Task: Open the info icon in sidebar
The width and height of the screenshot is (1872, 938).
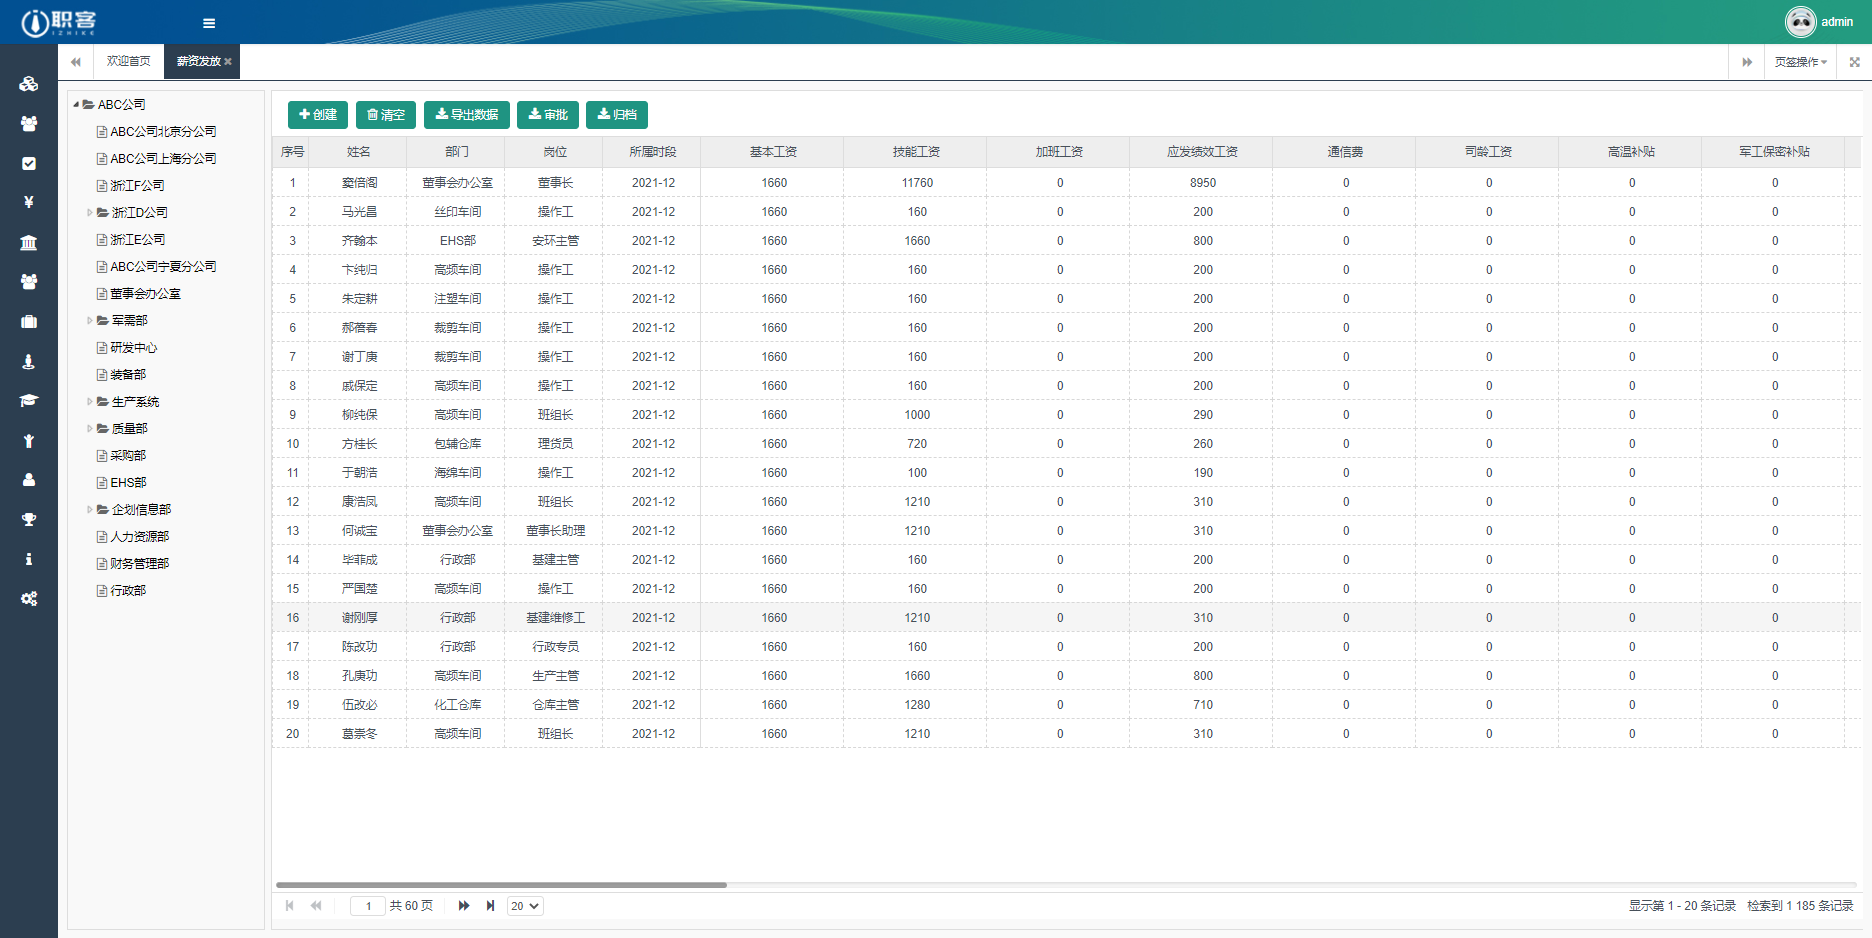Action: (29, 559)
